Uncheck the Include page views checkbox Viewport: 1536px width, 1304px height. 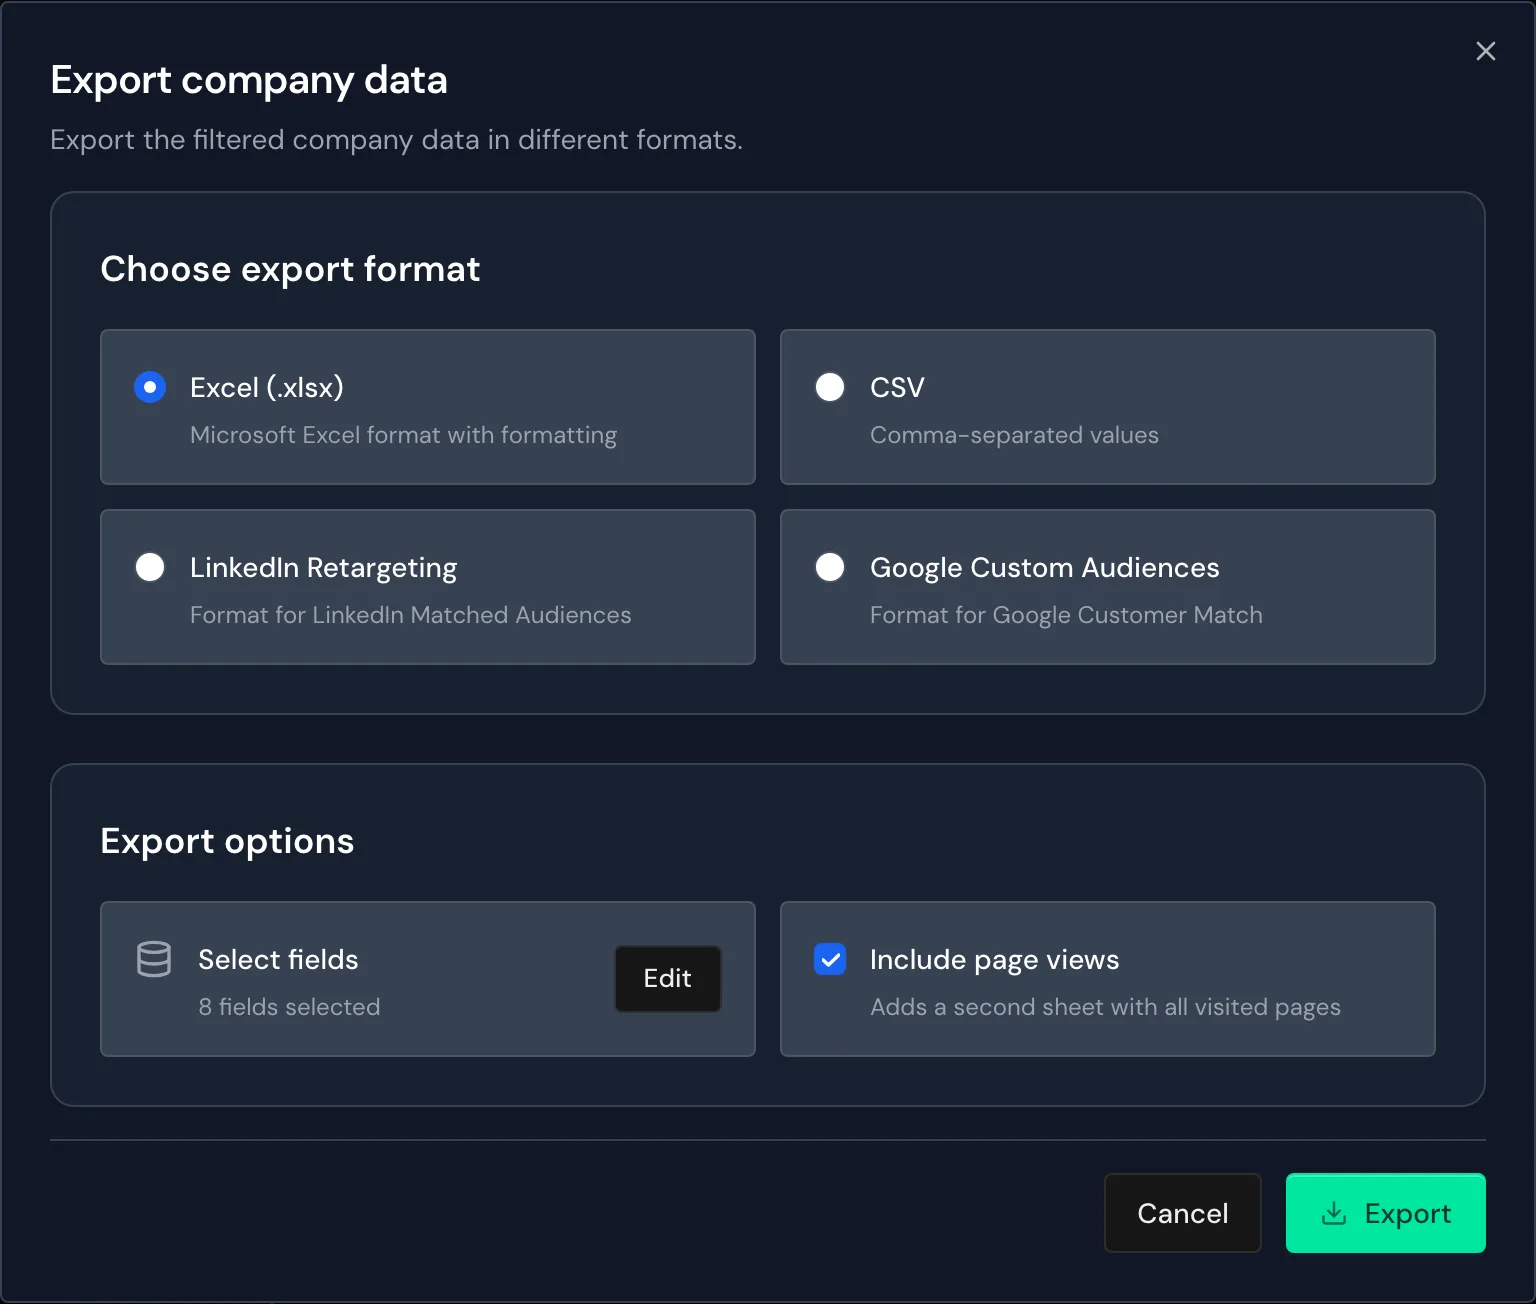pos(830,959)
